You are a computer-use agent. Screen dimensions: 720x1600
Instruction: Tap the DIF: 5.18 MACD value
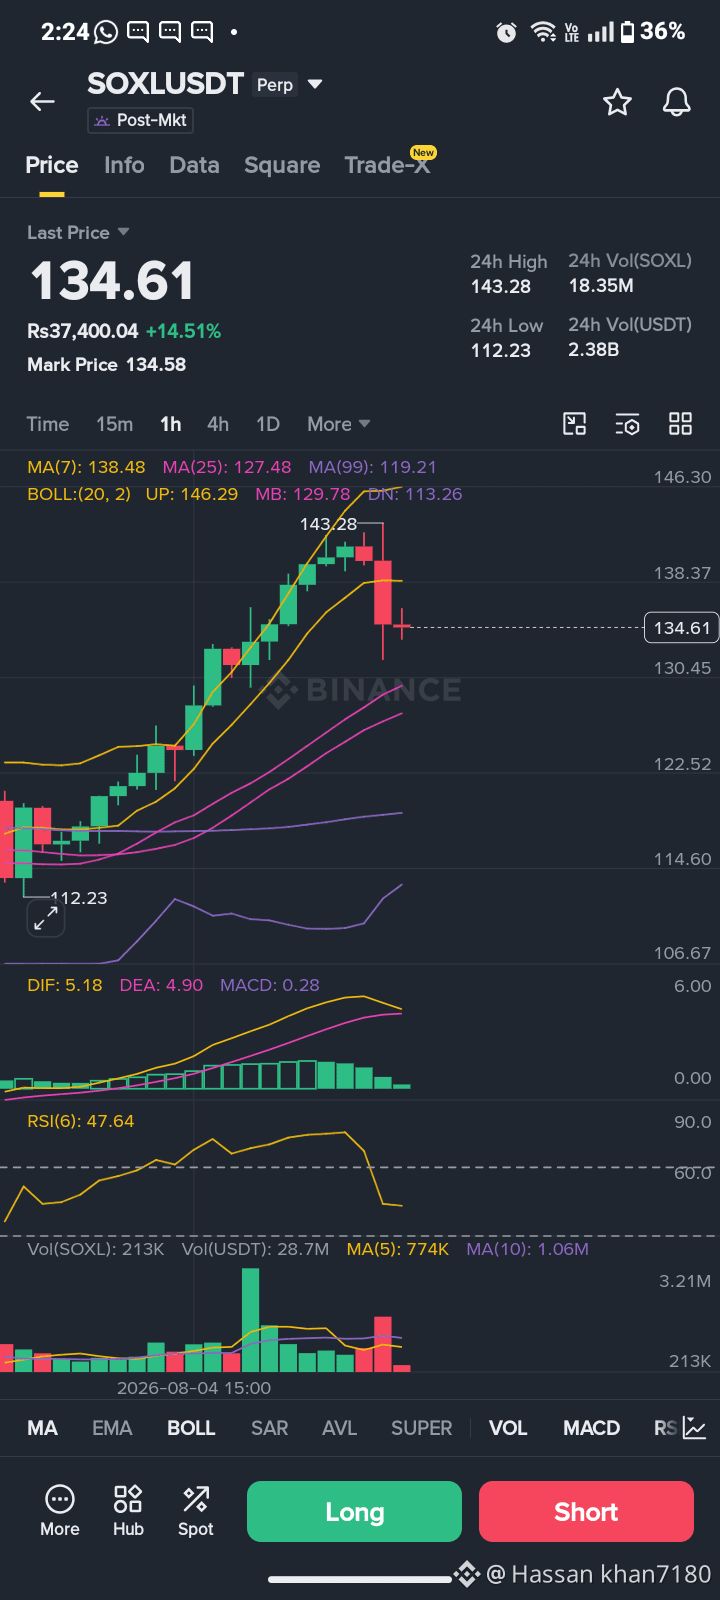coord(65,985)
